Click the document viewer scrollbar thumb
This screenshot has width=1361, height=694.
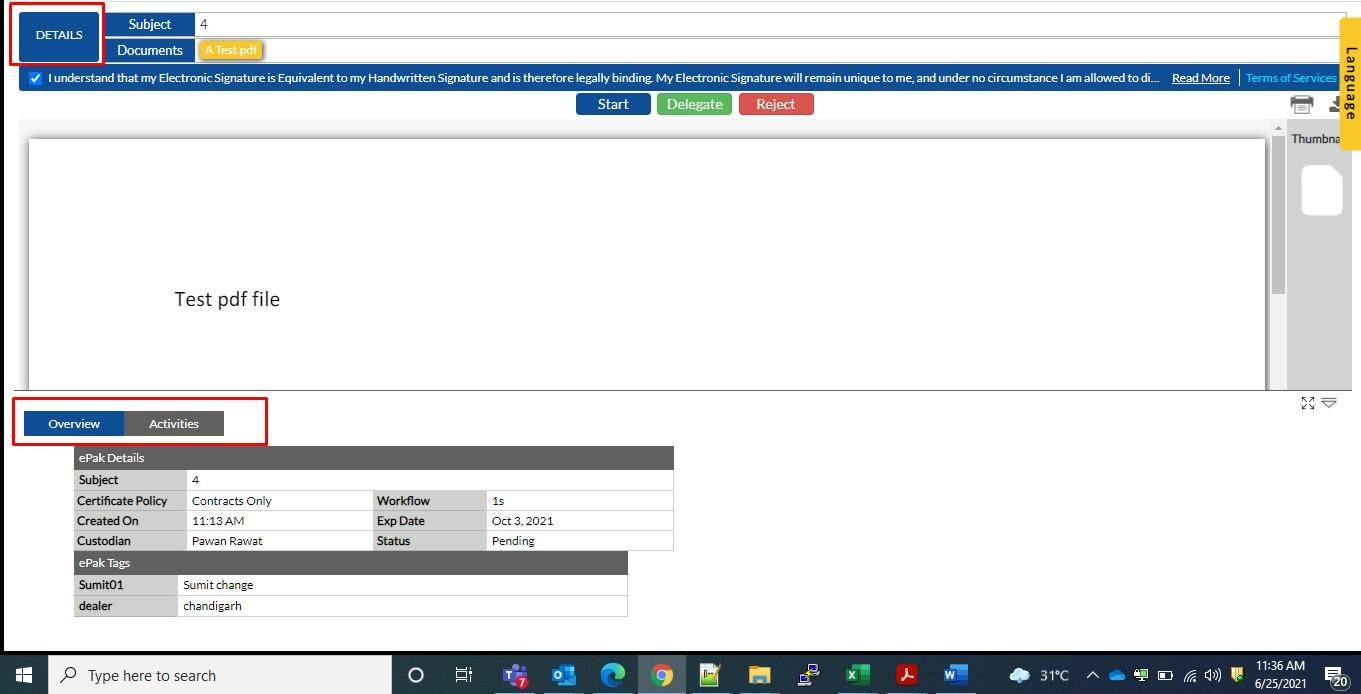click(1278, 215)
